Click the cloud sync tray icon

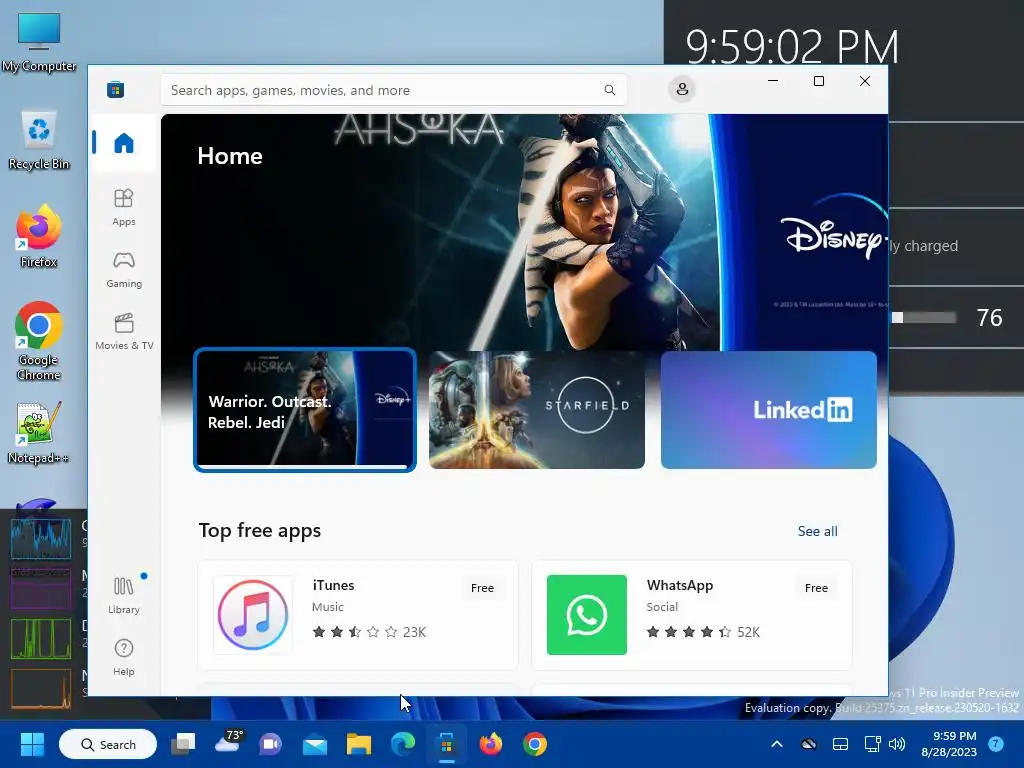808,744
